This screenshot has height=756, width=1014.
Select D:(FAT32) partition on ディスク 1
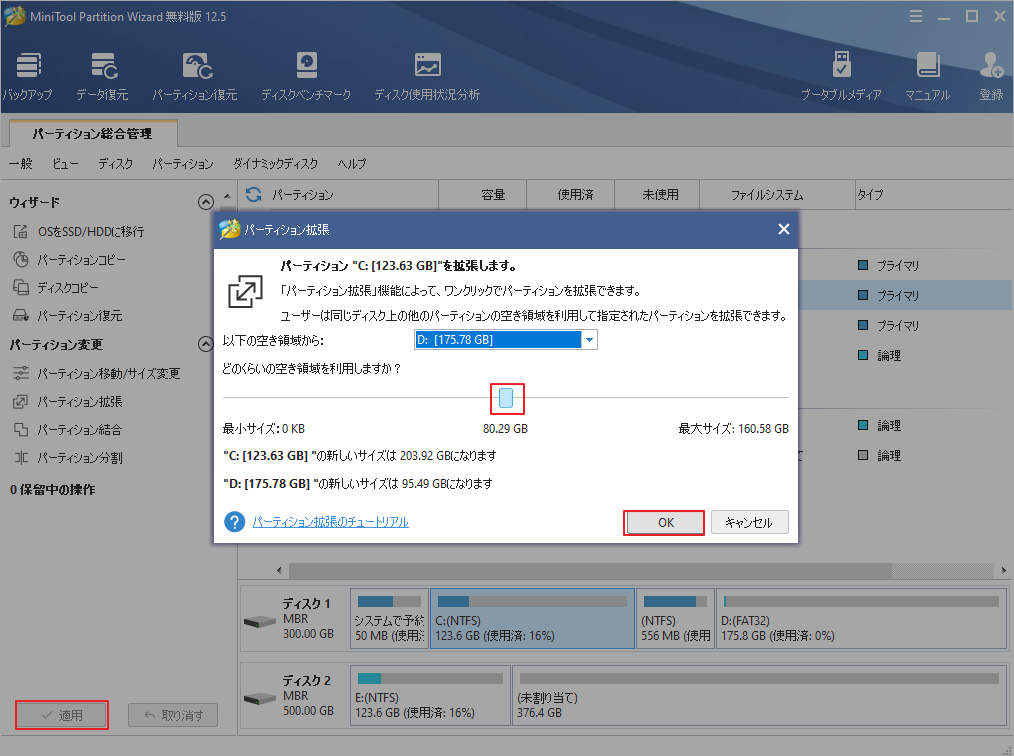861,618
